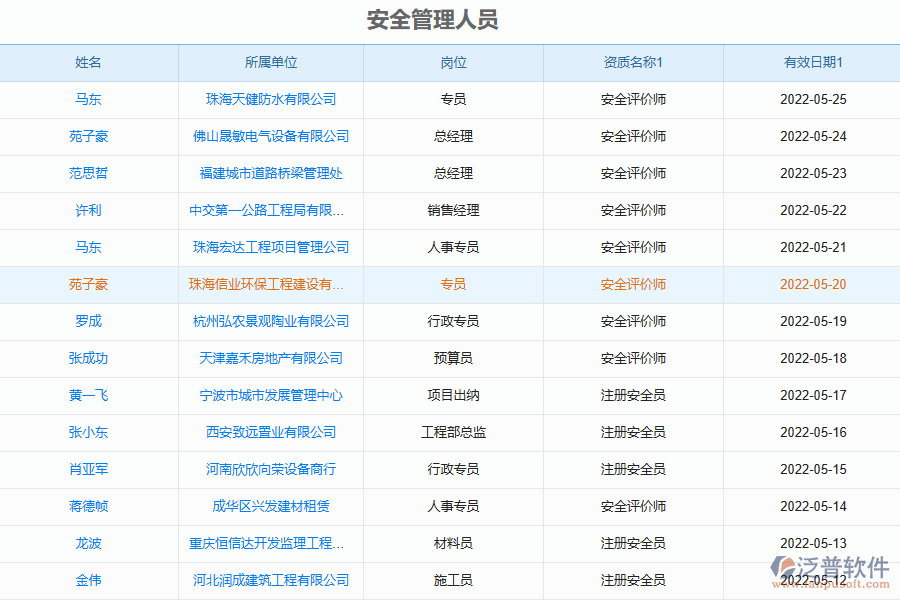This screenshot has height=600, width=900.
Task: Select 注册安全员 in the 黄一飞 row
Action: (x=633, y=396)
